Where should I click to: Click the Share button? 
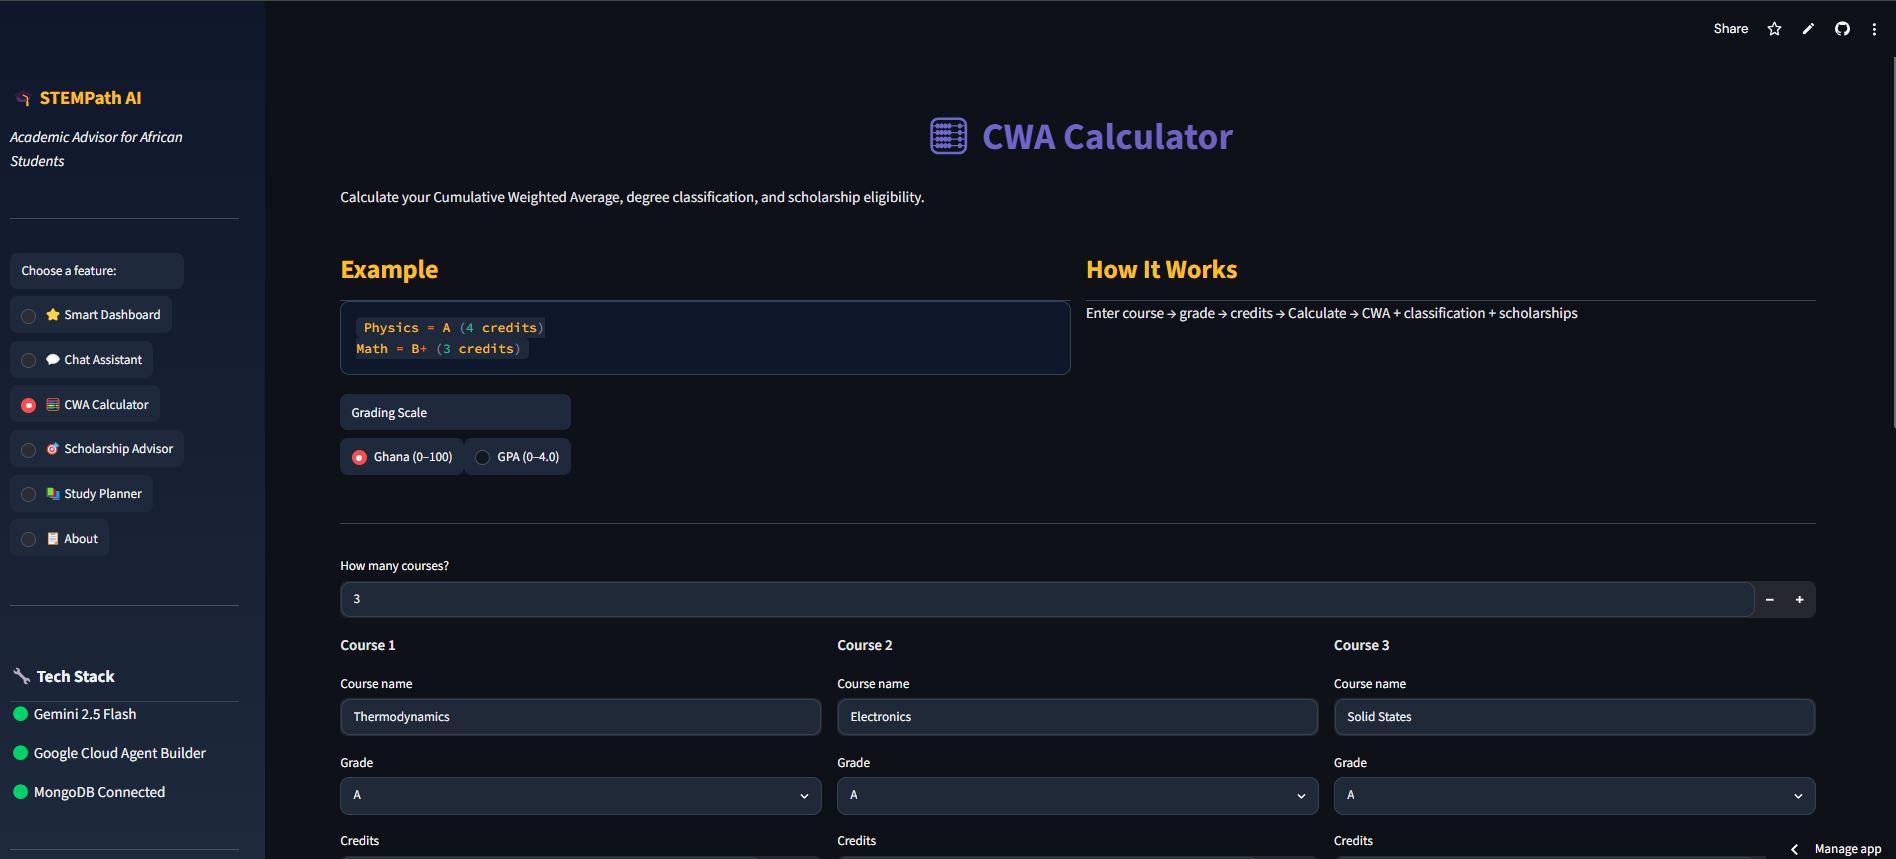[1731, 29]
